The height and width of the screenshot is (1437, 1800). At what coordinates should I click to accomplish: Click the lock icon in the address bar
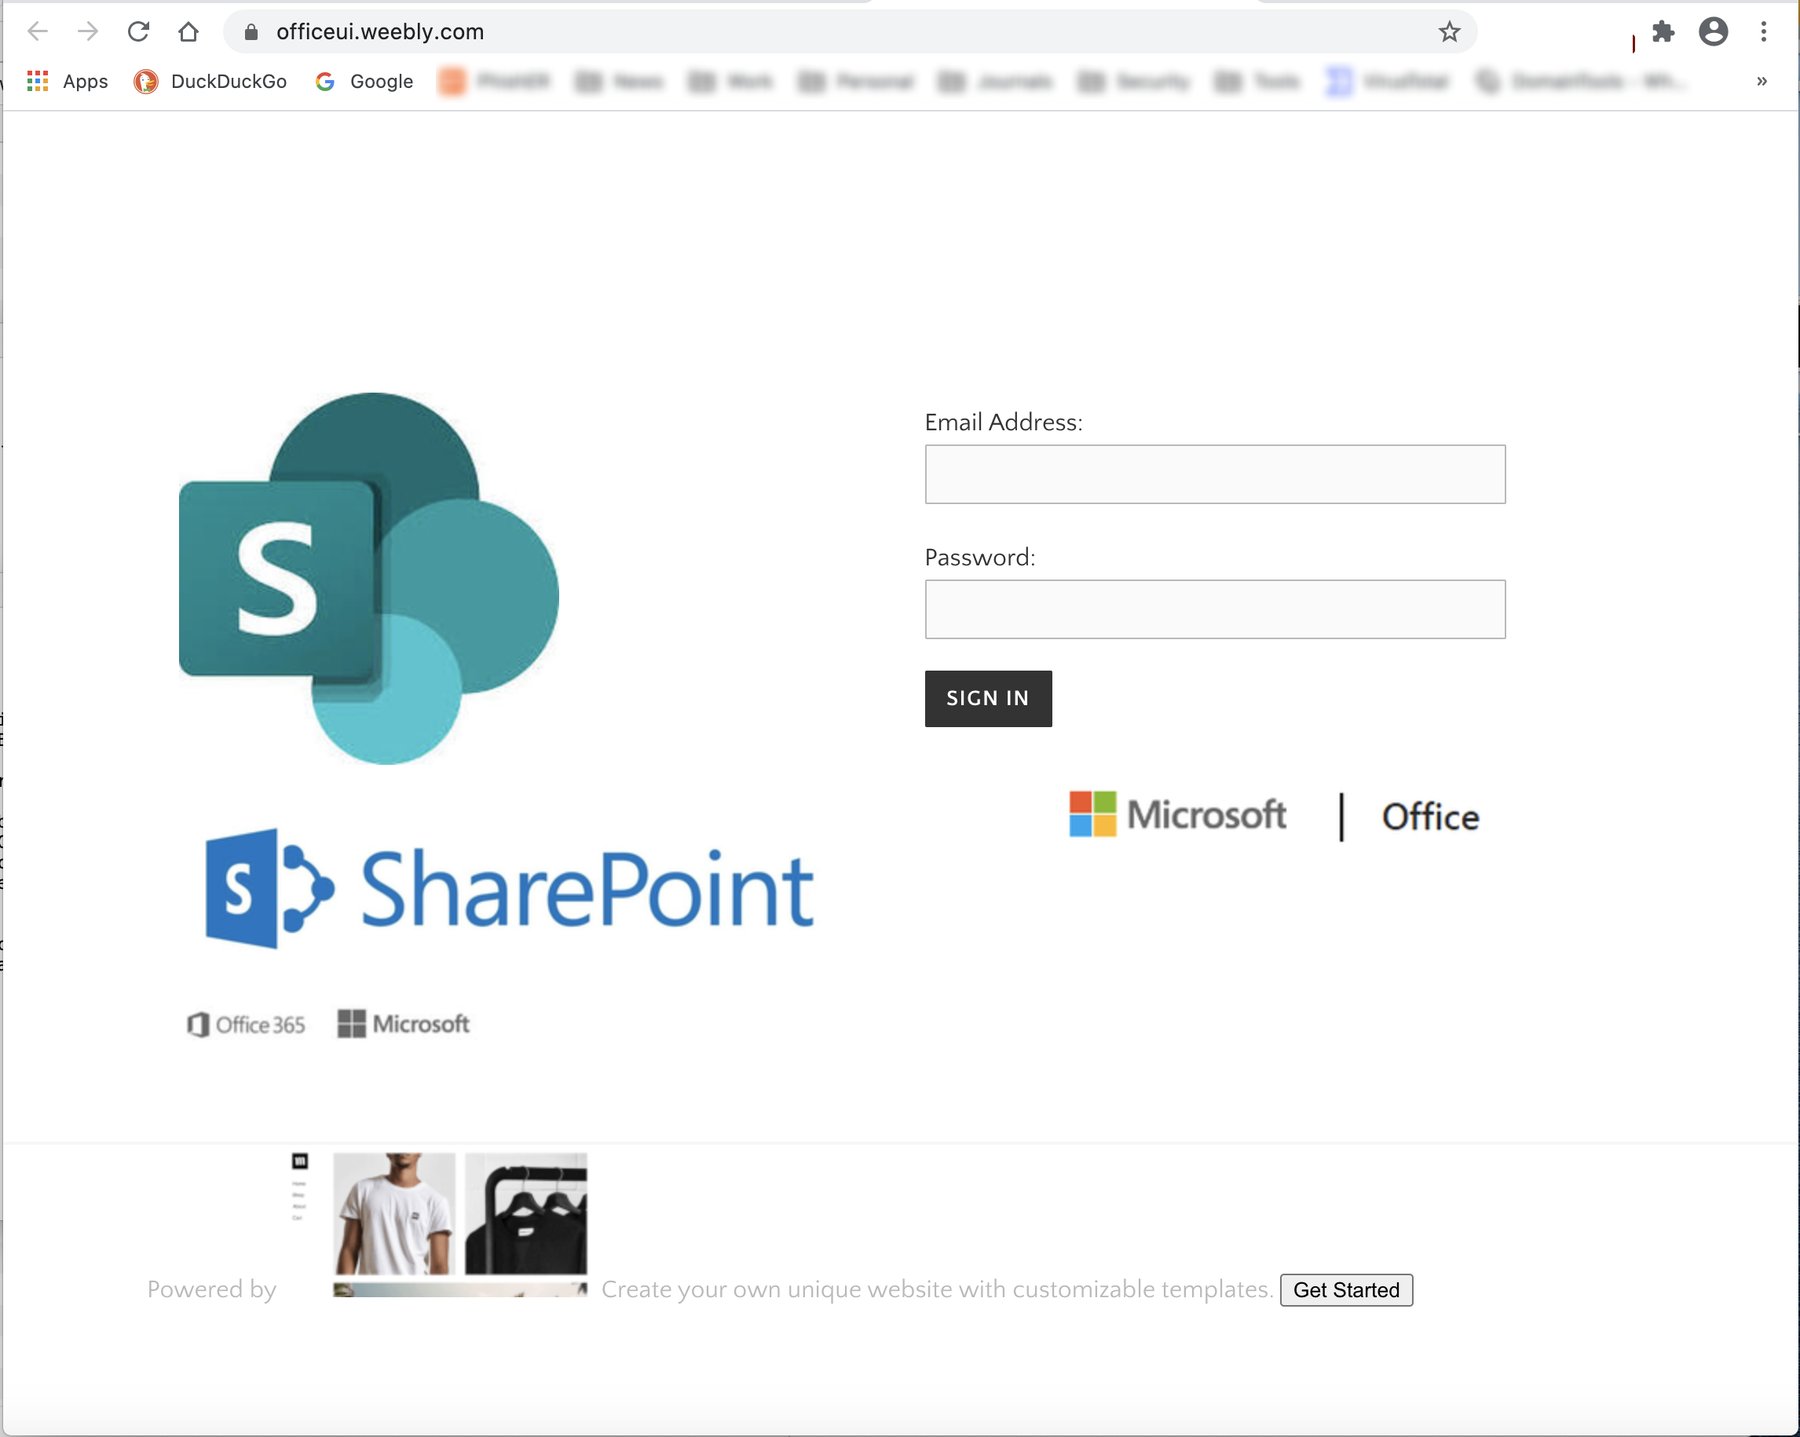pos(253,31)
